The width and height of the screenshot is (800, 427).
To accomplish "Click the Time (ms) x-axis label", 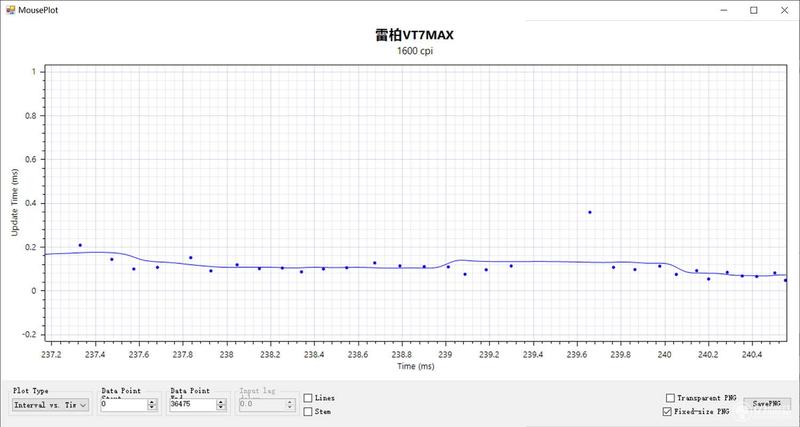I will click(416, 366).
